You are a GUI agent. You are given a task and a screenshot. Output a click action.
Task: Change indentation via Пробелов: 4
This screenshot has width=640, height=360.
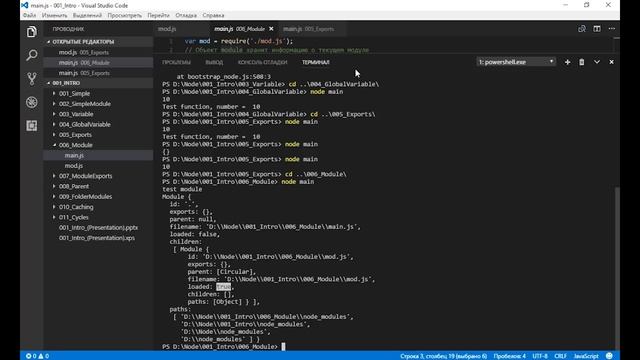point(509,356)
